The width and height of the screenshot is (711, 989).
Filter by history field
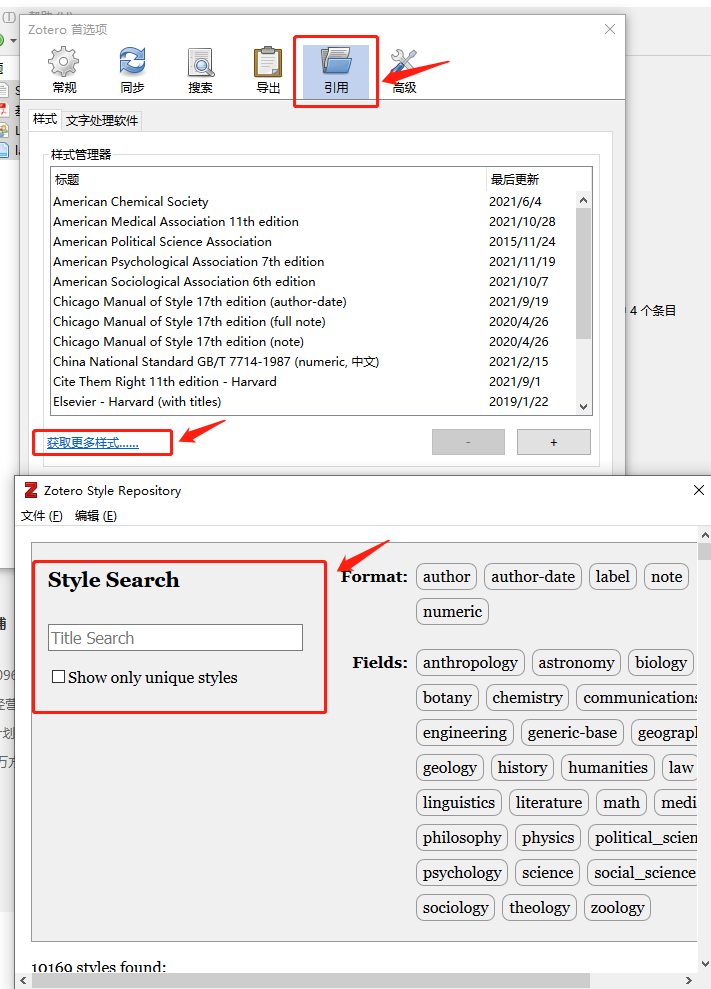522,767
